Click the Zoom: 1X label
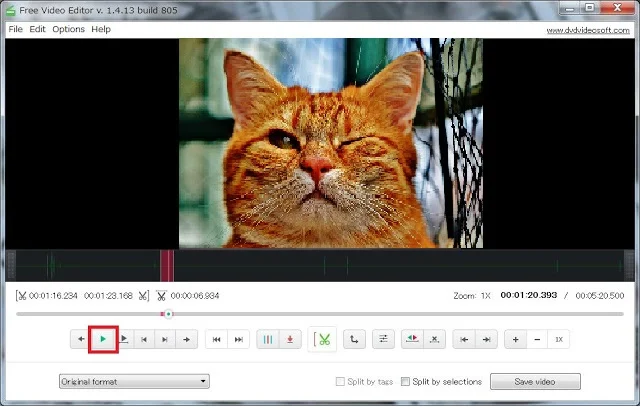 [472, 296]
